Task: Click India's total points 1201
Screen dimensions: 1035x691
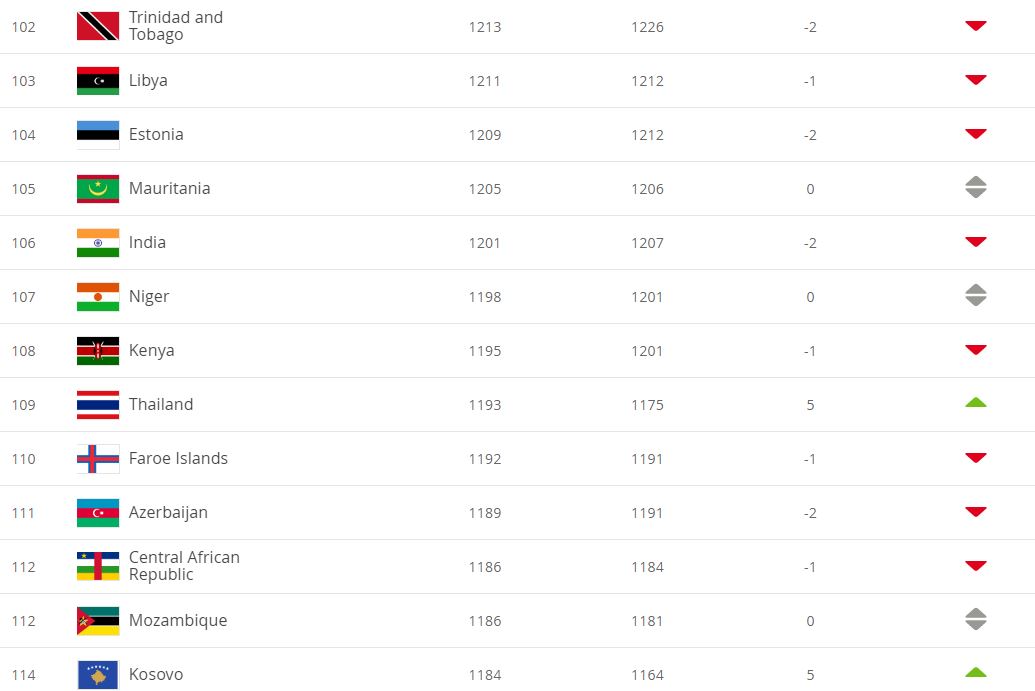Action: click(x=484, y=243)
